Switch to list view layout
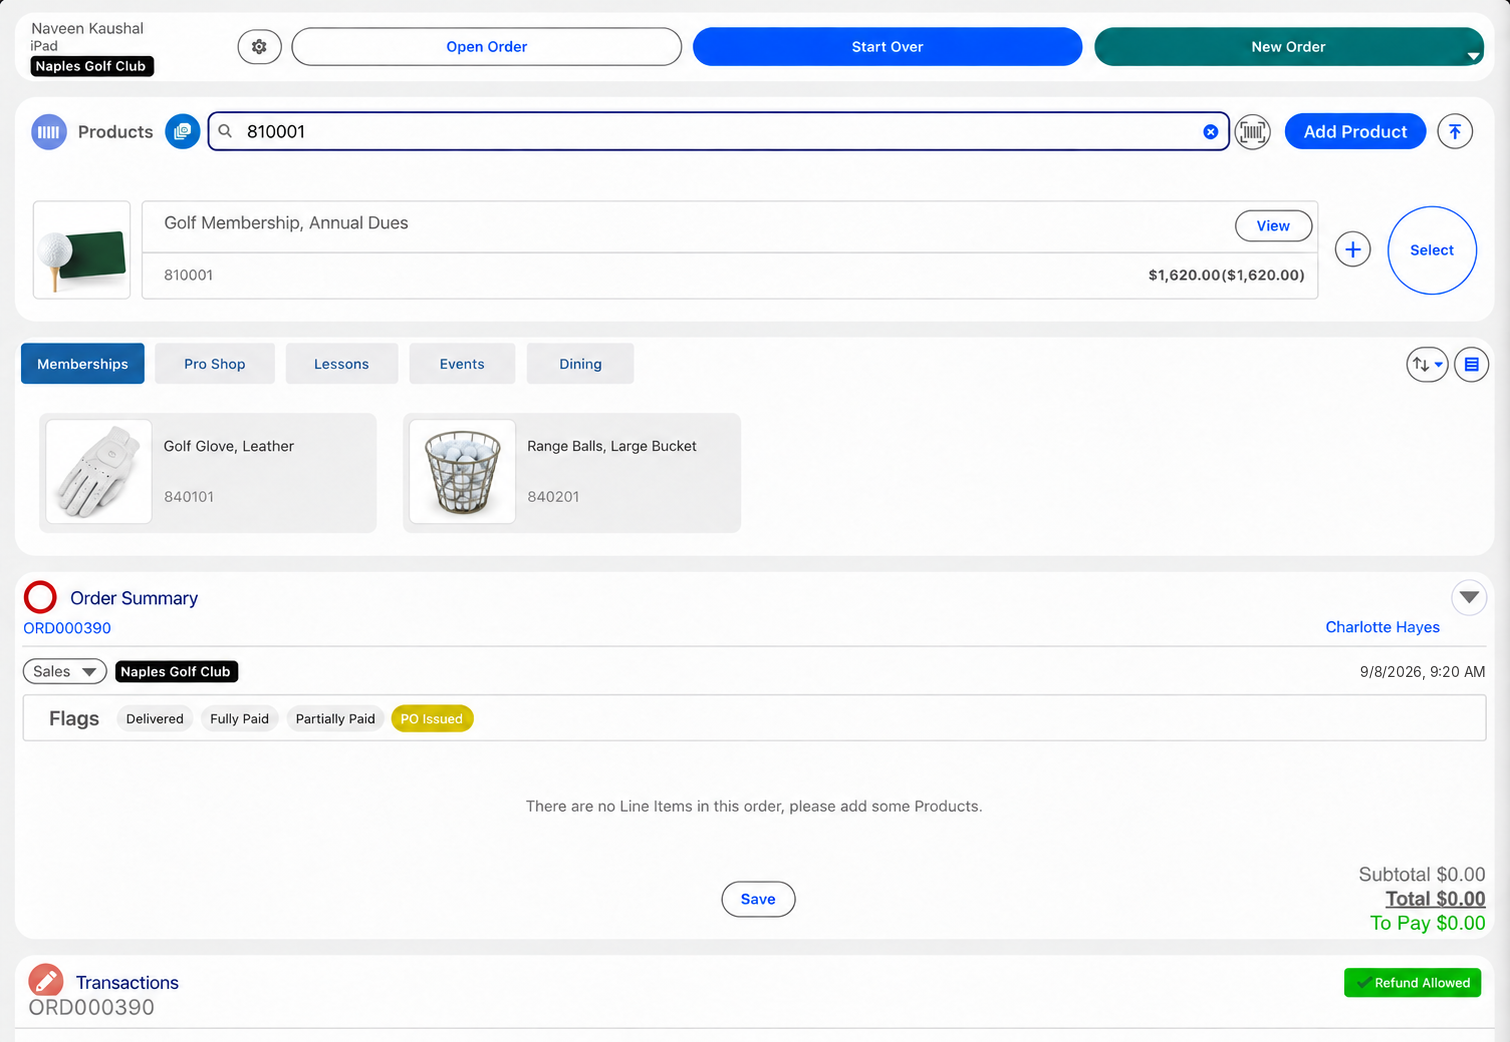Image resolution: width=1510 pixels, height=1042 pixels. point(1471,365)
